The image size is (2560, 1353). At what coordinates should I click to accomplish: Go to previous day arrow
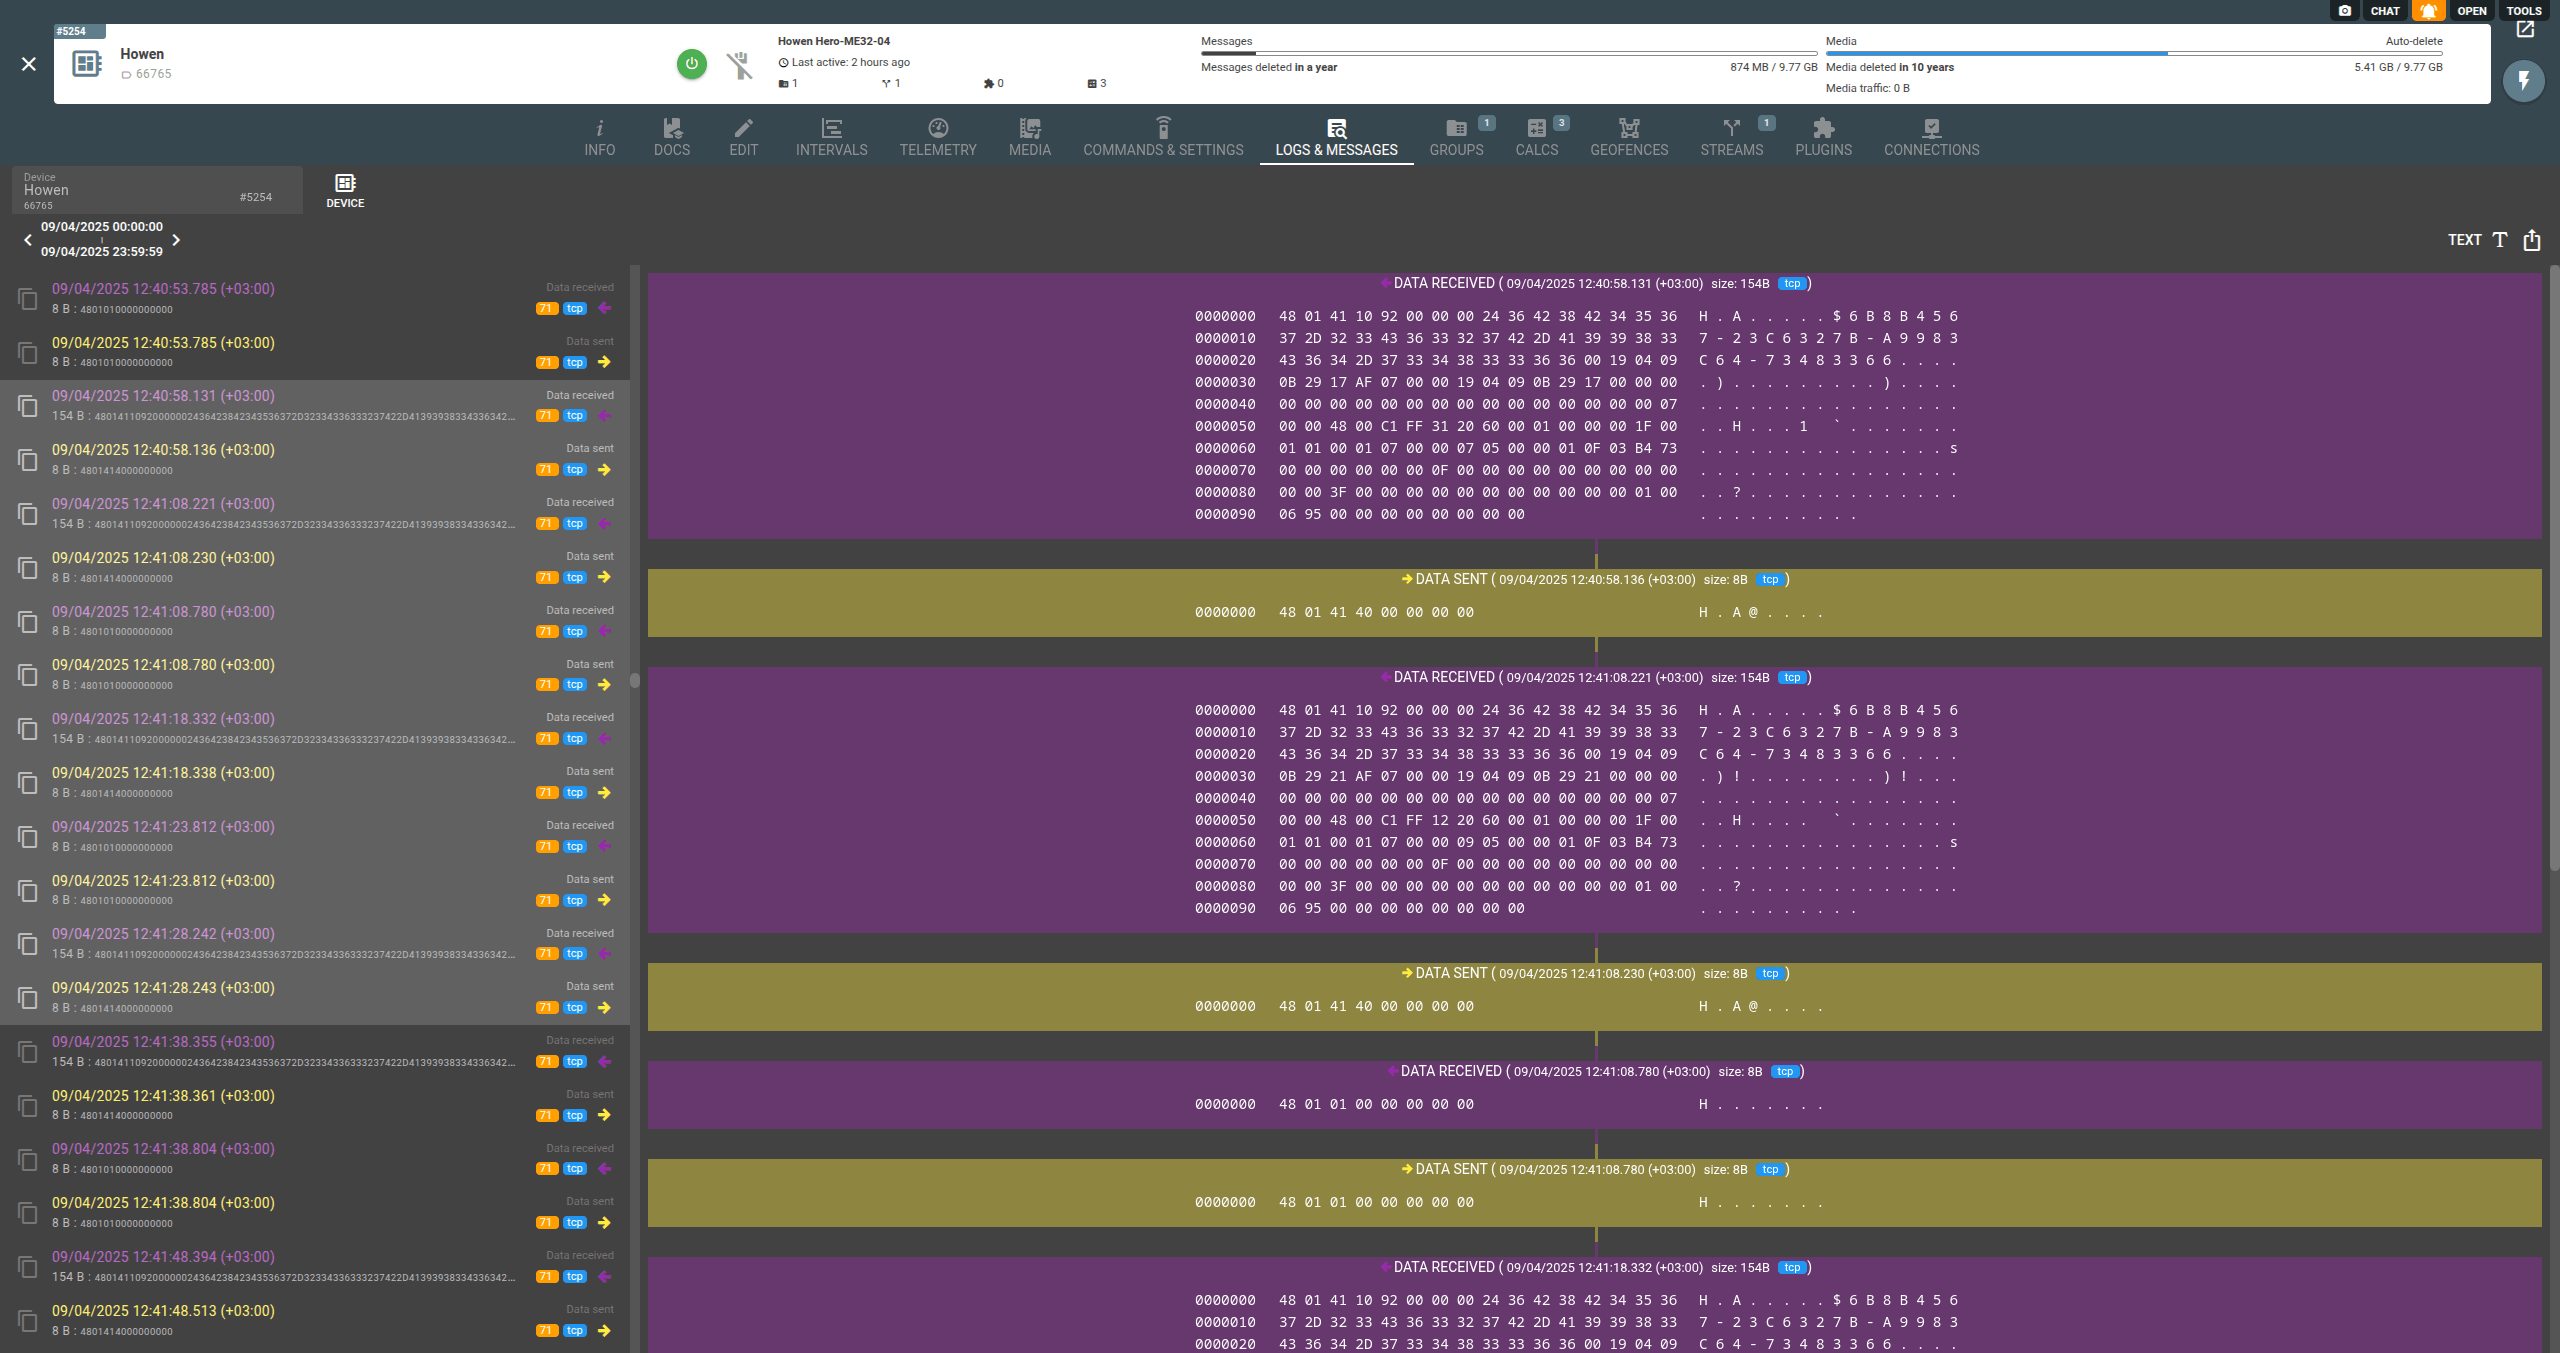coord(28,240)
